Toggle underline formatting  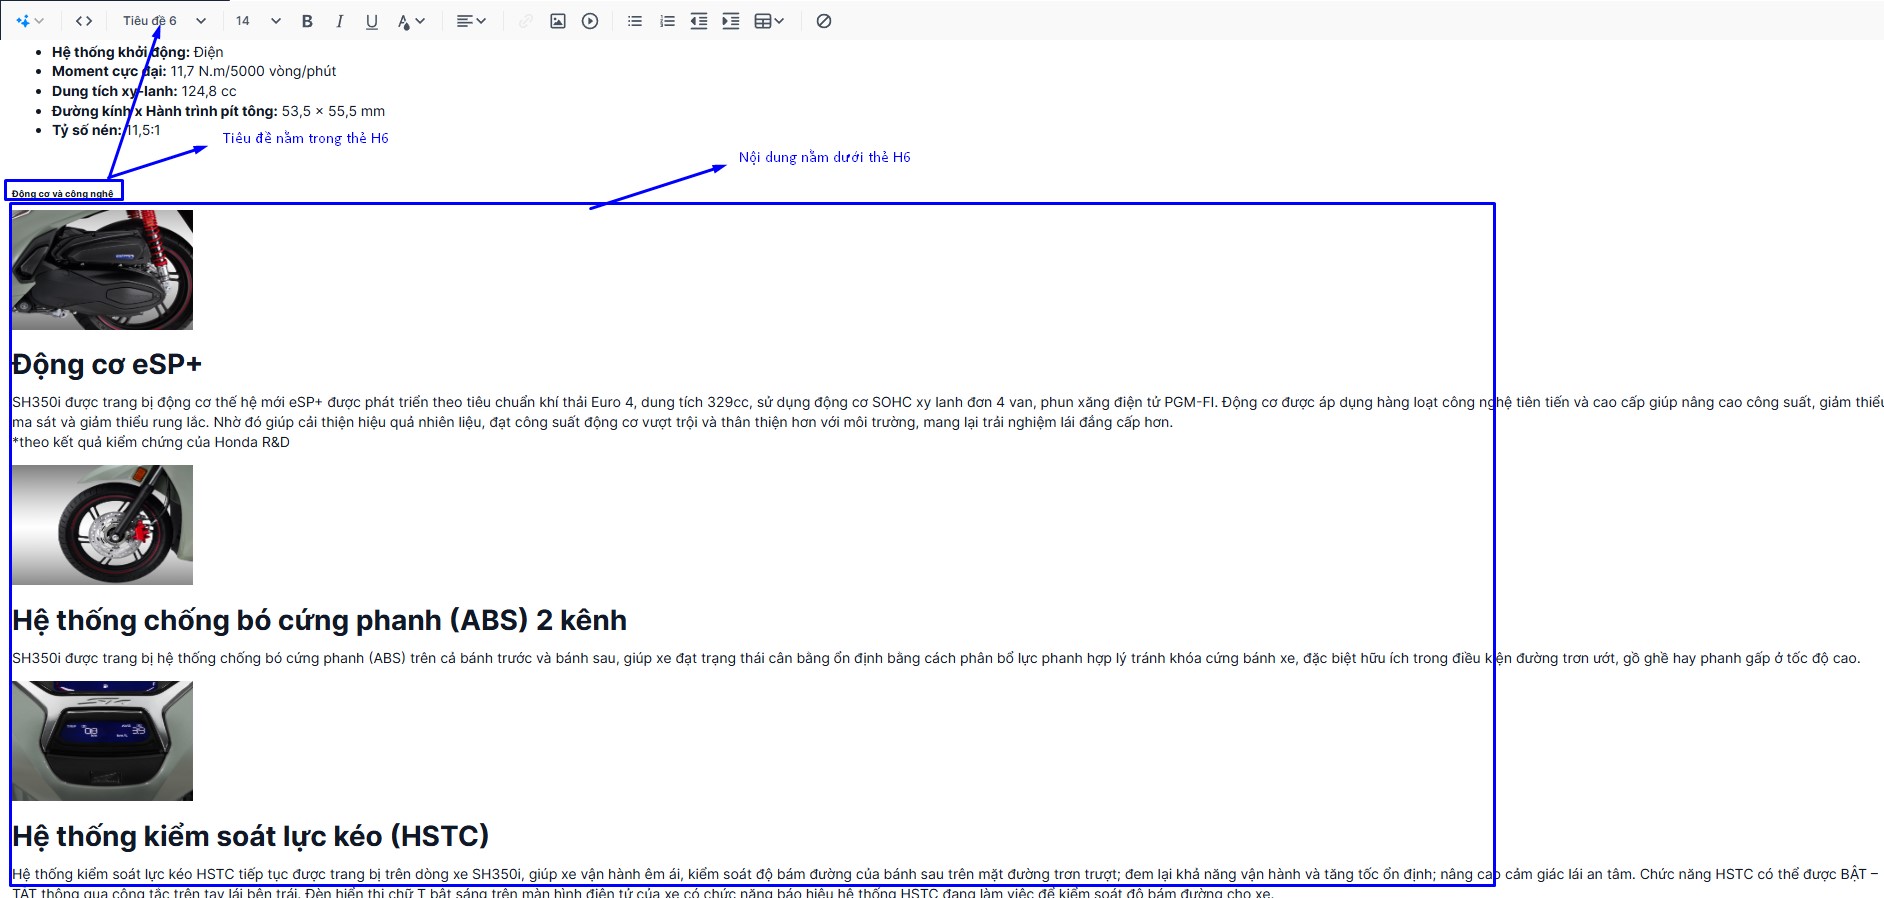tap(371, 21)
